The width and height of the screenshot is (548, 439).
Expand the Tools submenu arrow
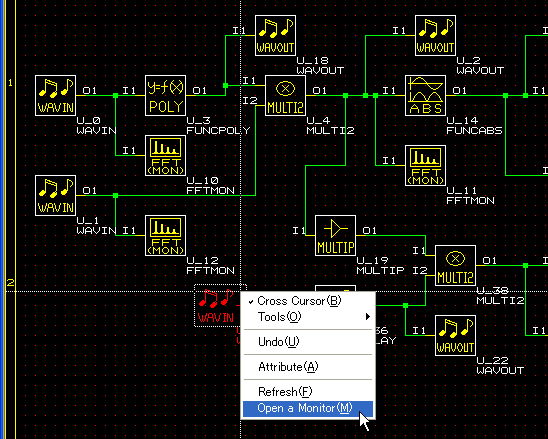(367, 317)
